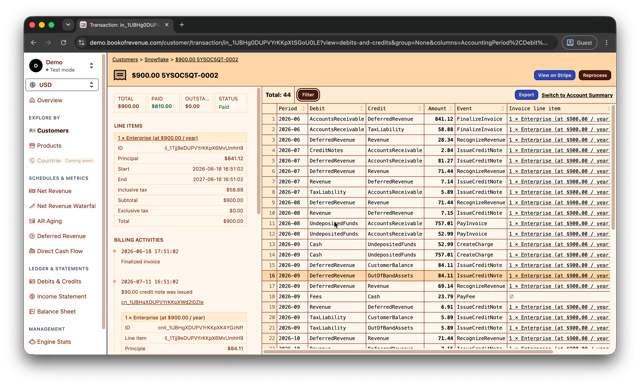Screen dimensions: 640x386
Task: Open the Guest profile button
Action: (x=580, y=42)
